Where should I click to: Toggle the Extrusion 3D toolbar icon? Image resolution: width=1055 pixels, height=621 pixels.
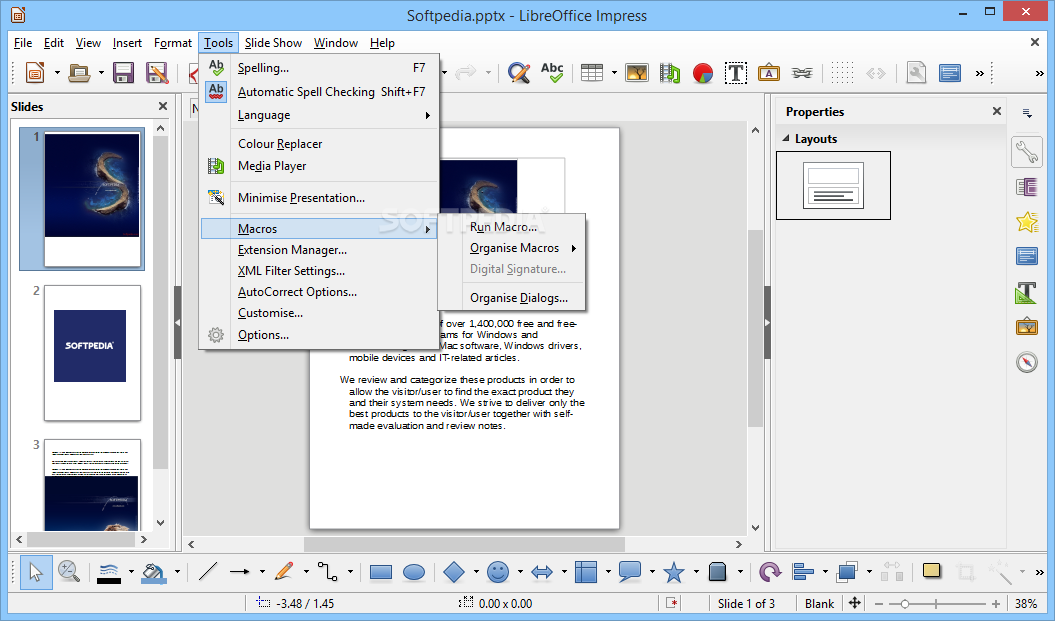click(718, 572)
